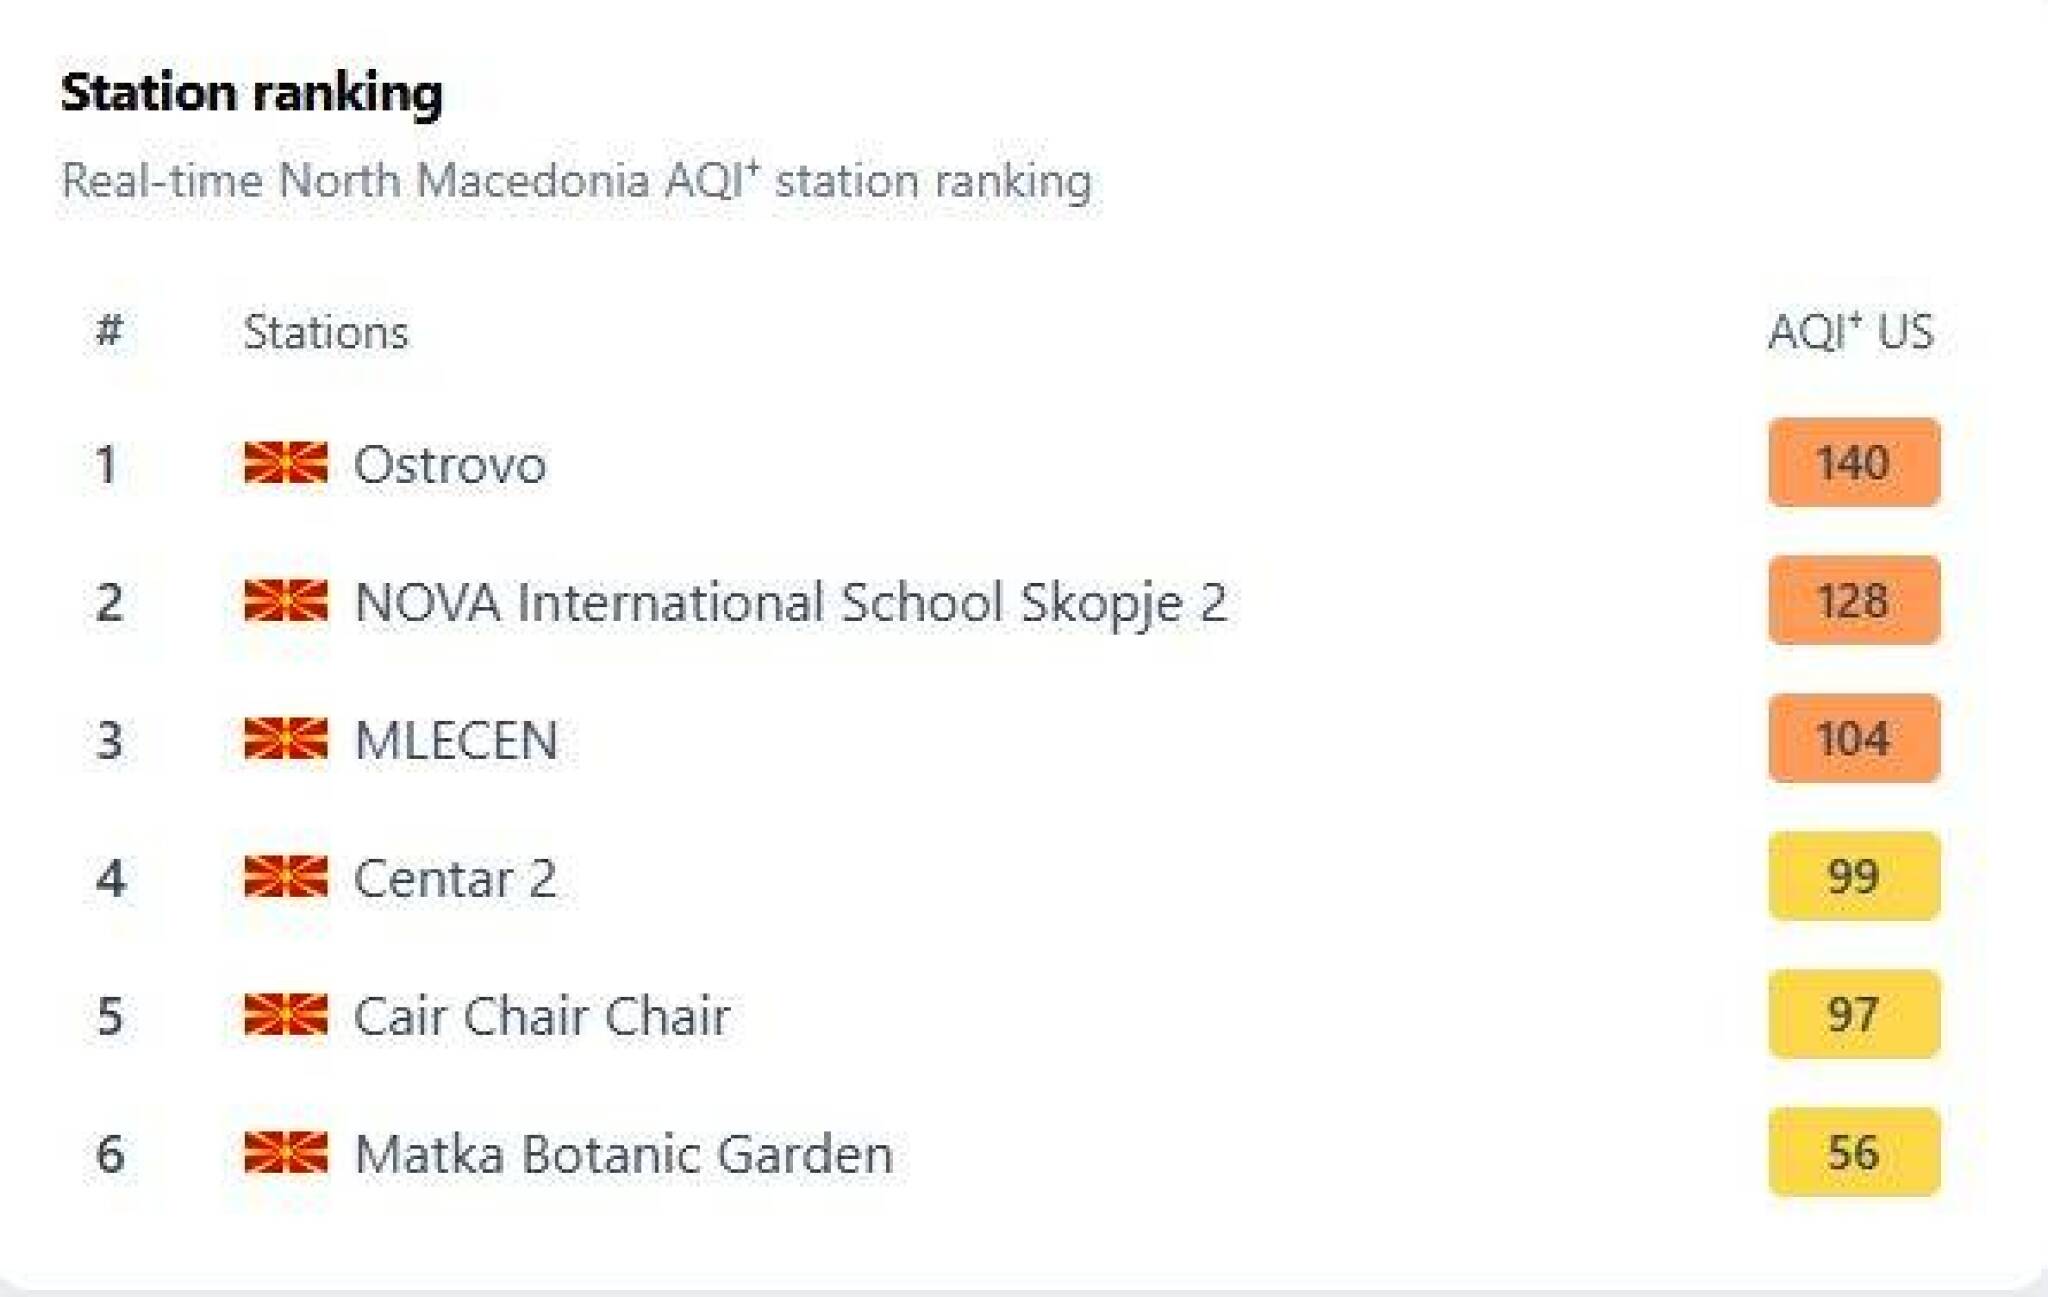The width and height of the screenshot is (2048, 1297).
Task: Open Matka Botanic Garden station
Action: [x=624, y=1154]
